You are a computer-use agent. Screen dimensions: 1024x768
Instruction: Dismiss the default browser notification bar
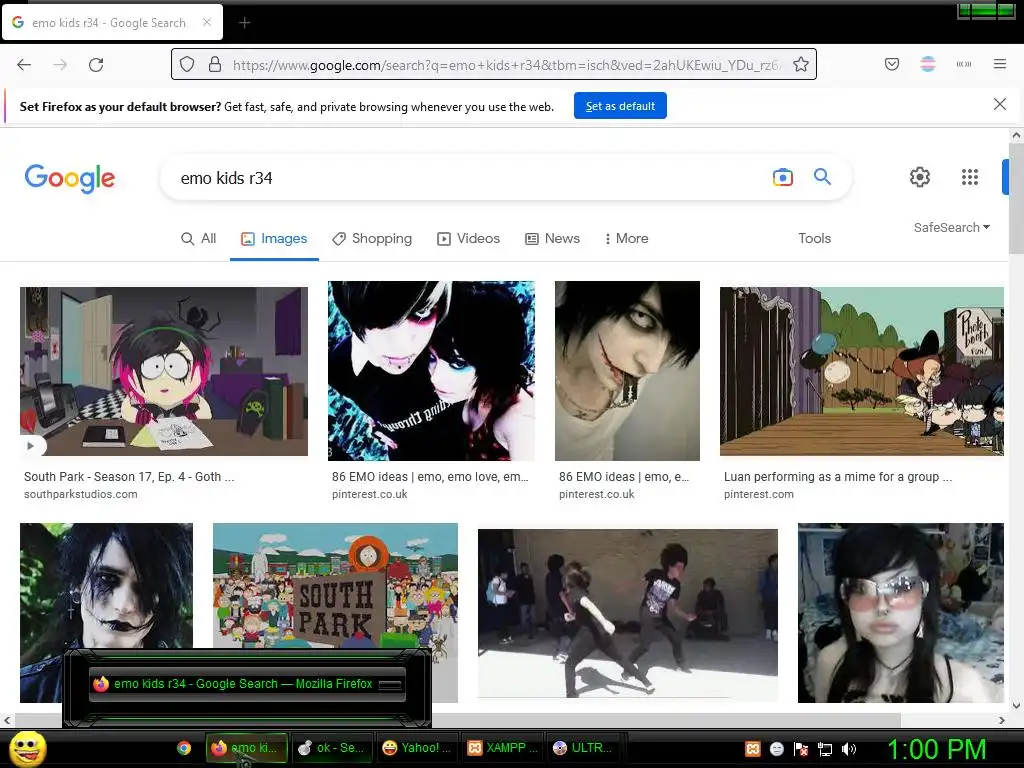point(999,104)
